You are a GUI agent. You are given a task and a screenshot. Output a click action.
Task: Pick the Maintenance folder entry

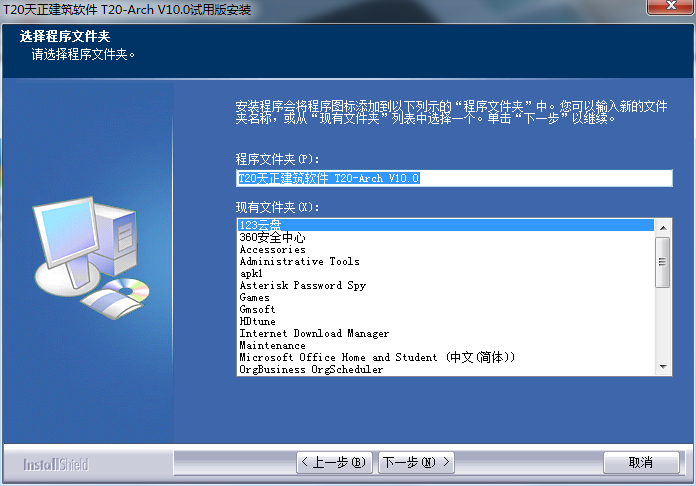(446, 345)
